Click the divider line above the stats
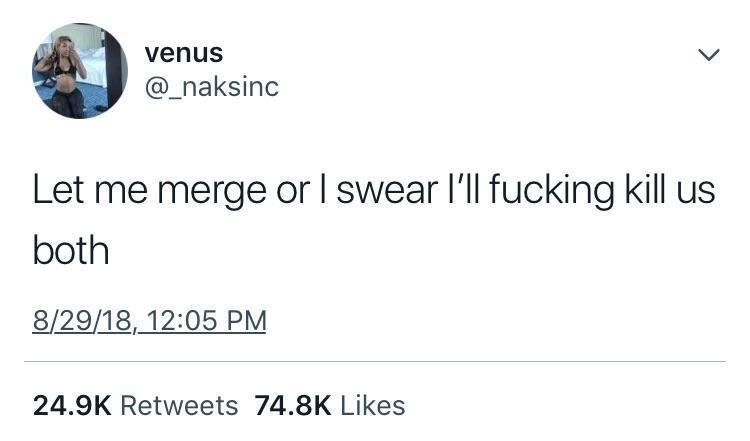The image size is (750, 441). click(x=375, y=362)
